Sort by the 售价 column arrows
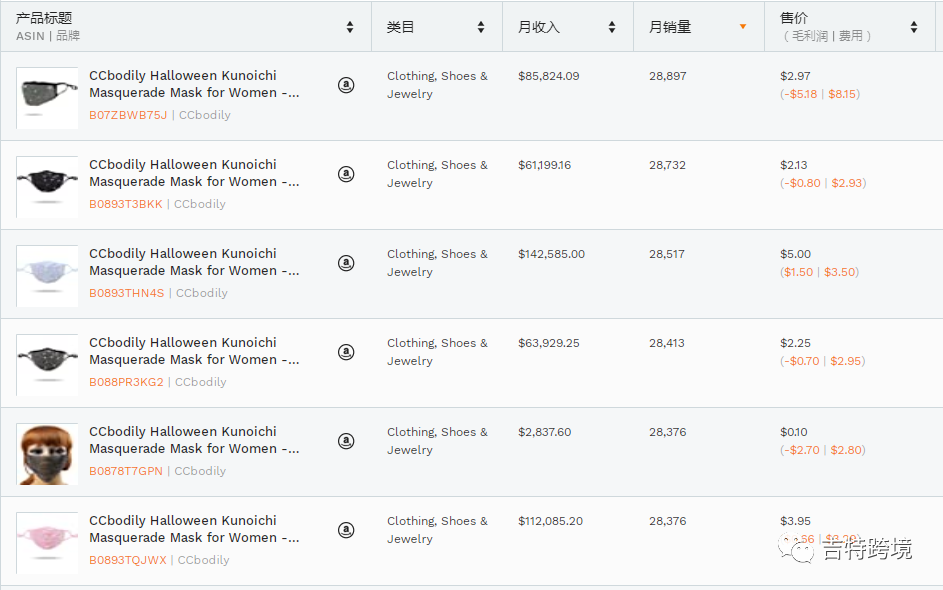 click(x=914, y=27)
